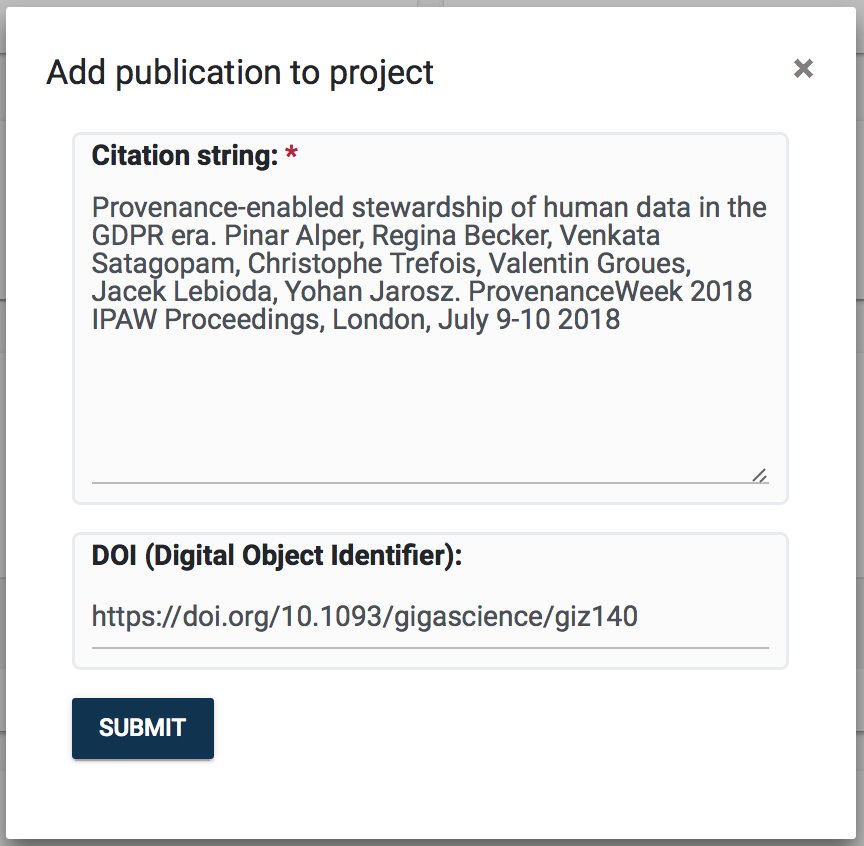Click the red required asterisk
This screenshot has height=846, width=864.
(x=291, y=156)
